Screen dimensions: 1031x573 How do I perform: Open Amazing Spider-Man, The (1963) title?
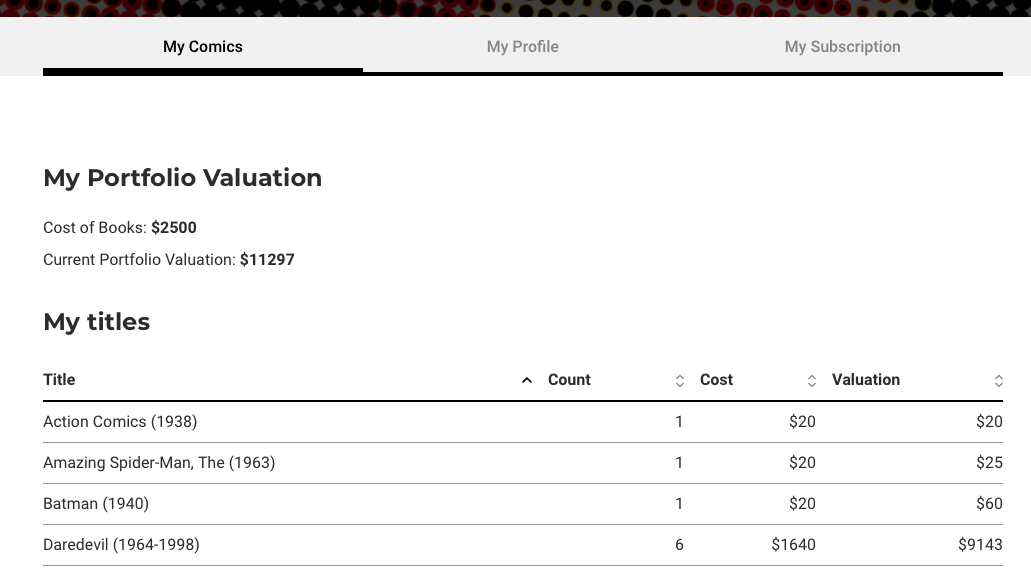(x=159, y=462)
